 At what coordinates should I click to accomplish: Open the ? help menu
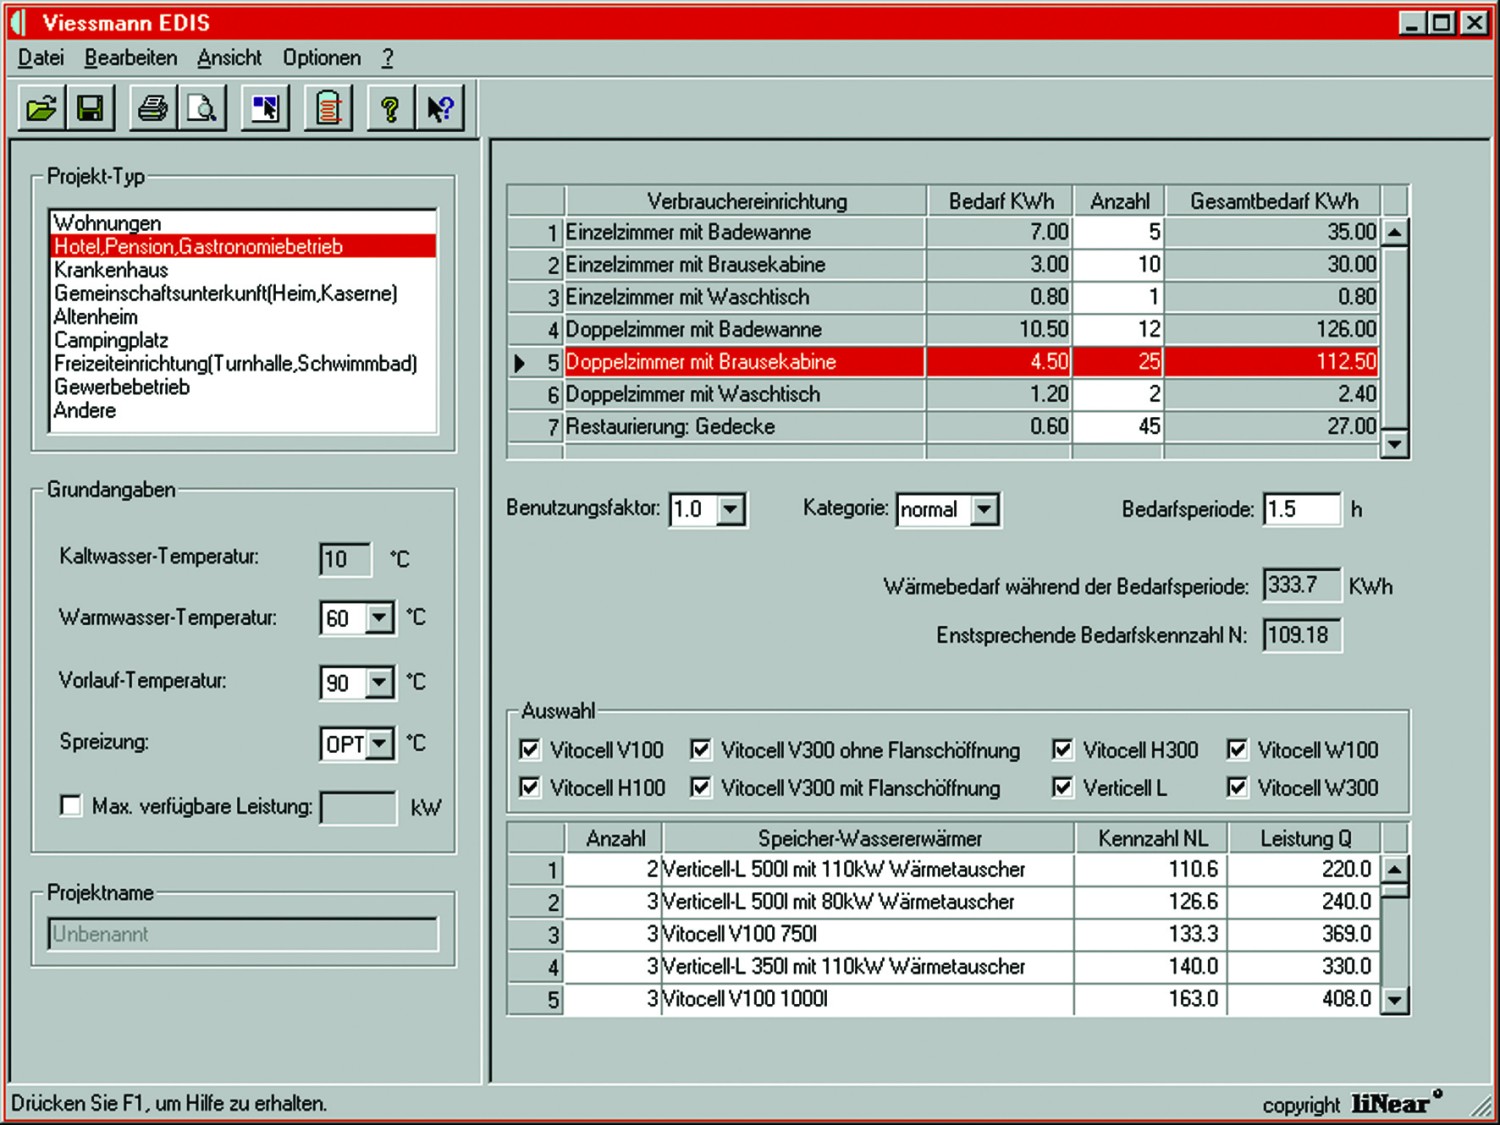point(388,58)
